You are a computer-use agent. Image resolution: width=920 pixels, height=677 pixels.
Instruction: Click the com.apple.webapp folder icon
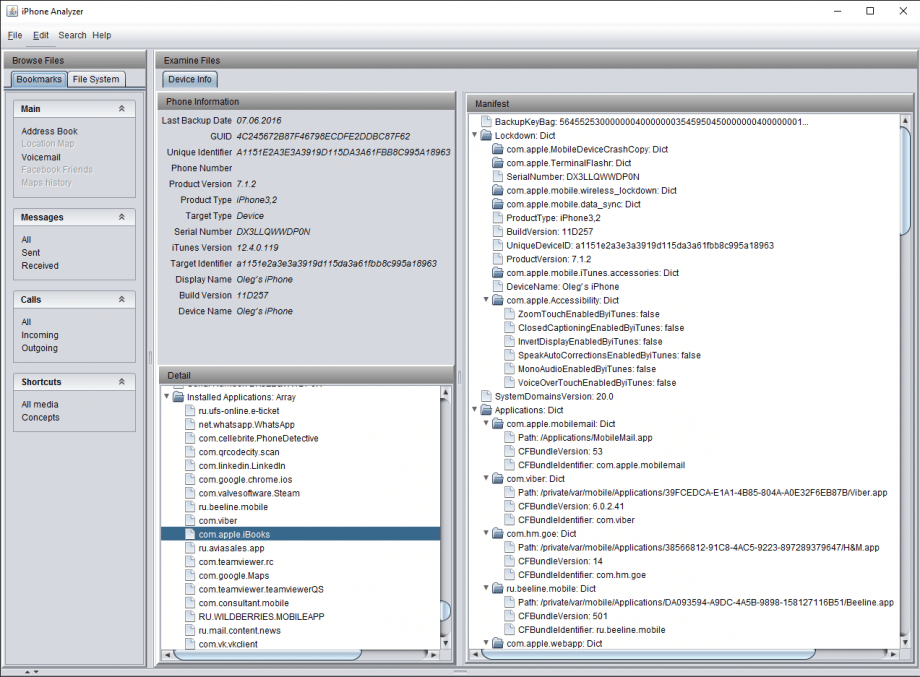[x=497, y=644]
